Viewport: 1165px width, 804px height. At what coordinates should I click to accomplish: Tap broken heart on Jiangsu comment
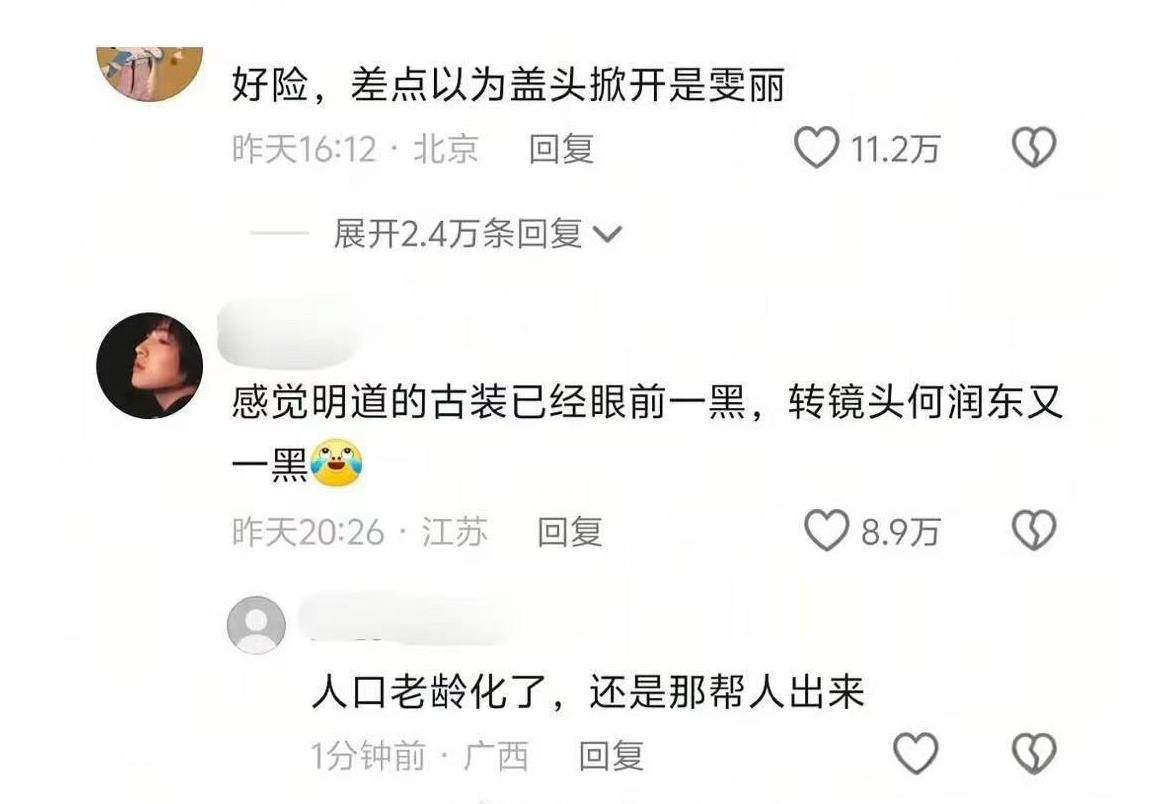tap(1033, 530)
